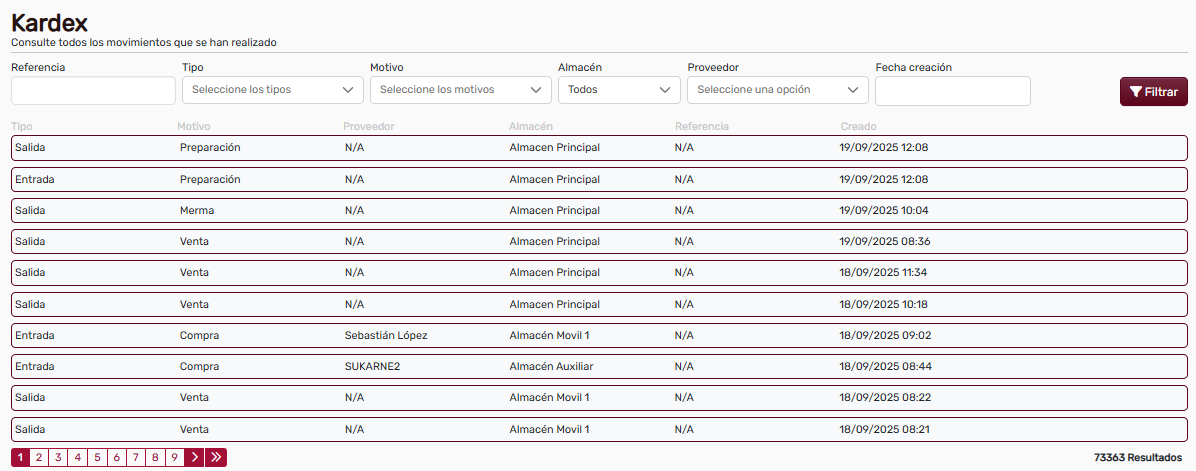
Task: Navigate to page 5
Action: coord(97,457)
